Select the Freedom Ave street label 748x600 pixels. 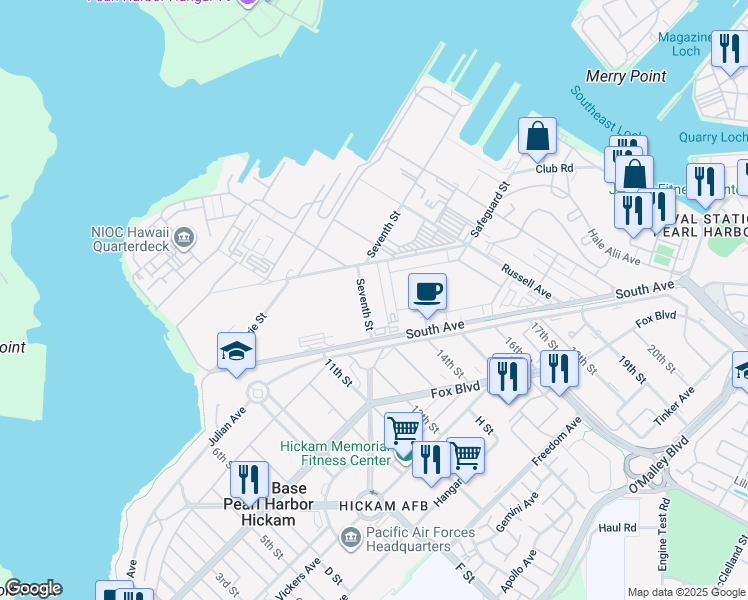556,442
